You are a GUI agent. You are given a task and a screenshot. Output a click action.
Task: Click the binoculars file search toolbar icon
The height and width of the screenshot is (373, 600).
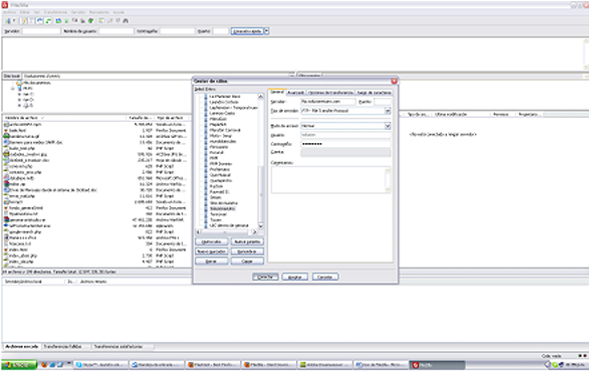point(126,21)
